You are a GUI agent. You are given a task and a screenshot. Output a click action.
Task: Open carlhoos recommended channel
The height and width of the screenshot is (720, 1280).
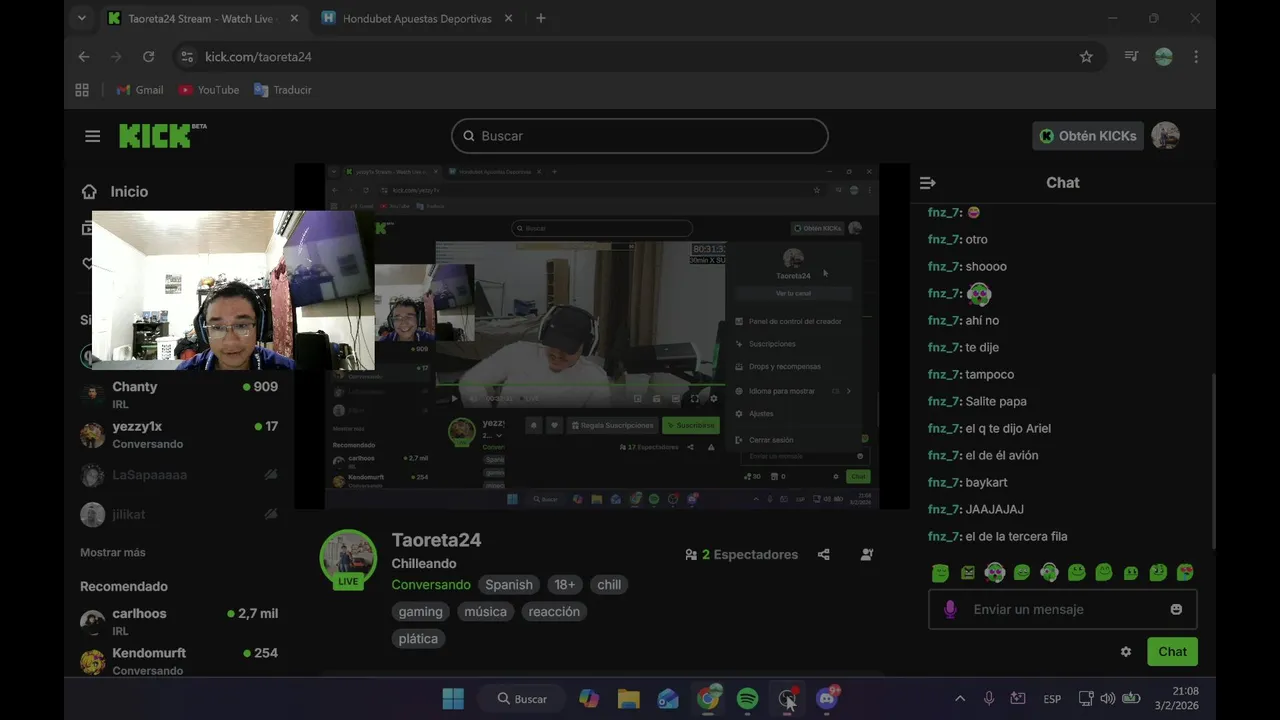coord(180,621)
